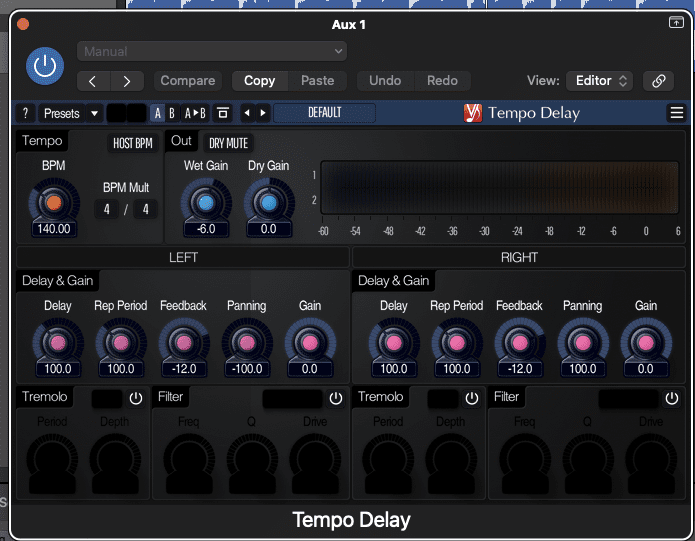Expand the Presets dropdown arrow
Image resolution: width=695 pixels, height=541 pixels.
coord(94,113)
